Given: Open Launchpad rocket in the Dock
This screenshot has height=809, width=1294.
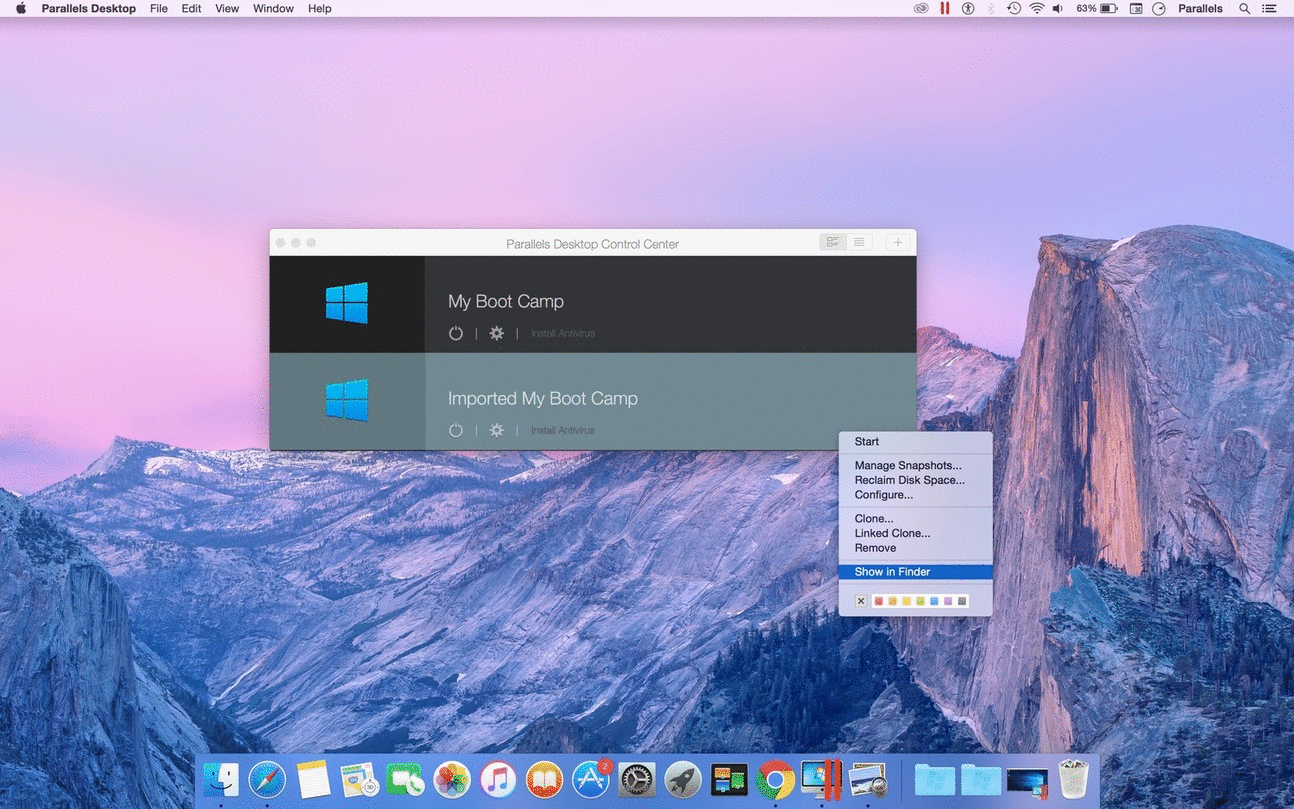Looking at the screenshot, I should pyautogui.click(x=683, y=779).
